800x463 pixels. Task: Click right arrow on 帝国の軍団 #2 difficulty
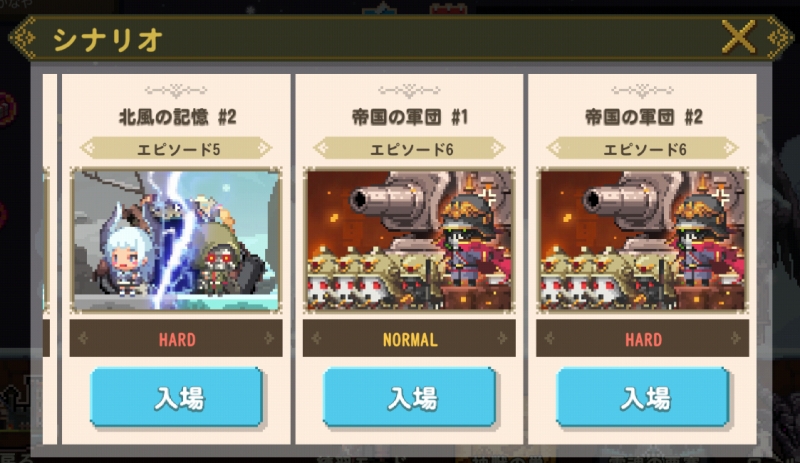point(736,338)
